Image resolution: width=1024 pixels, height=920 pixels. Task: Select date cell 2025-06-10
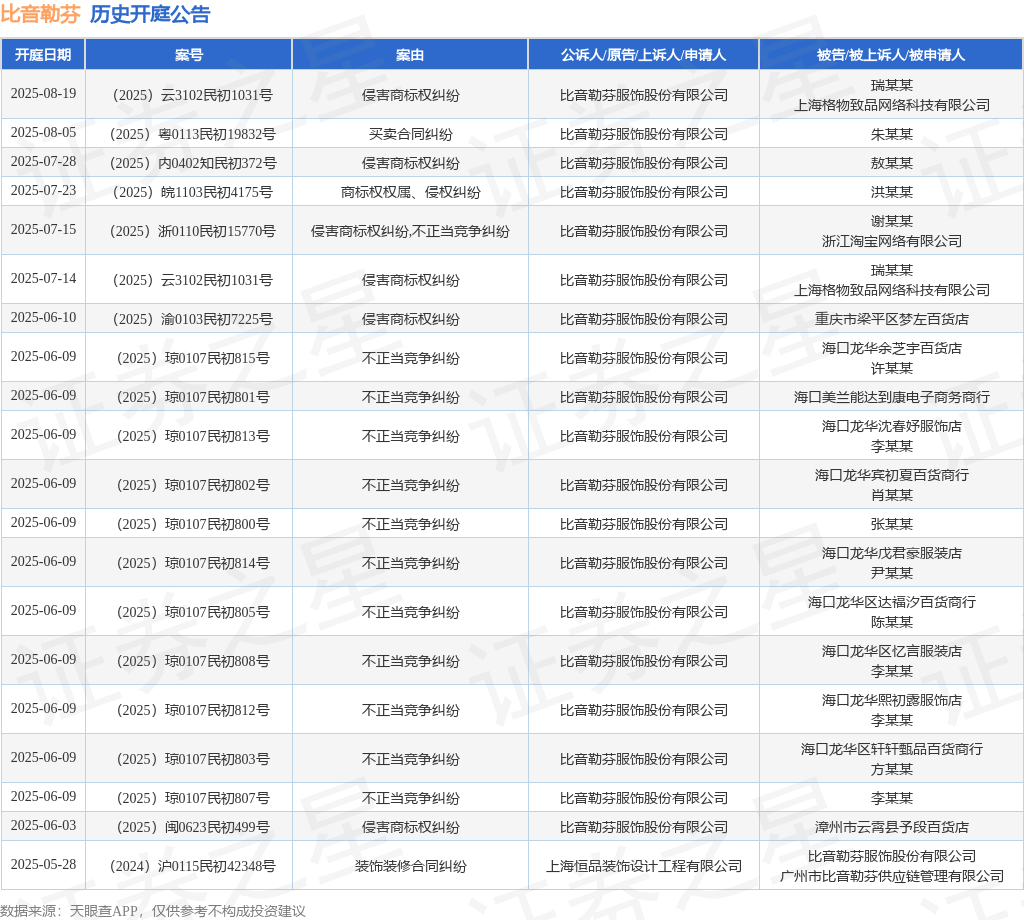click(43, 317)
